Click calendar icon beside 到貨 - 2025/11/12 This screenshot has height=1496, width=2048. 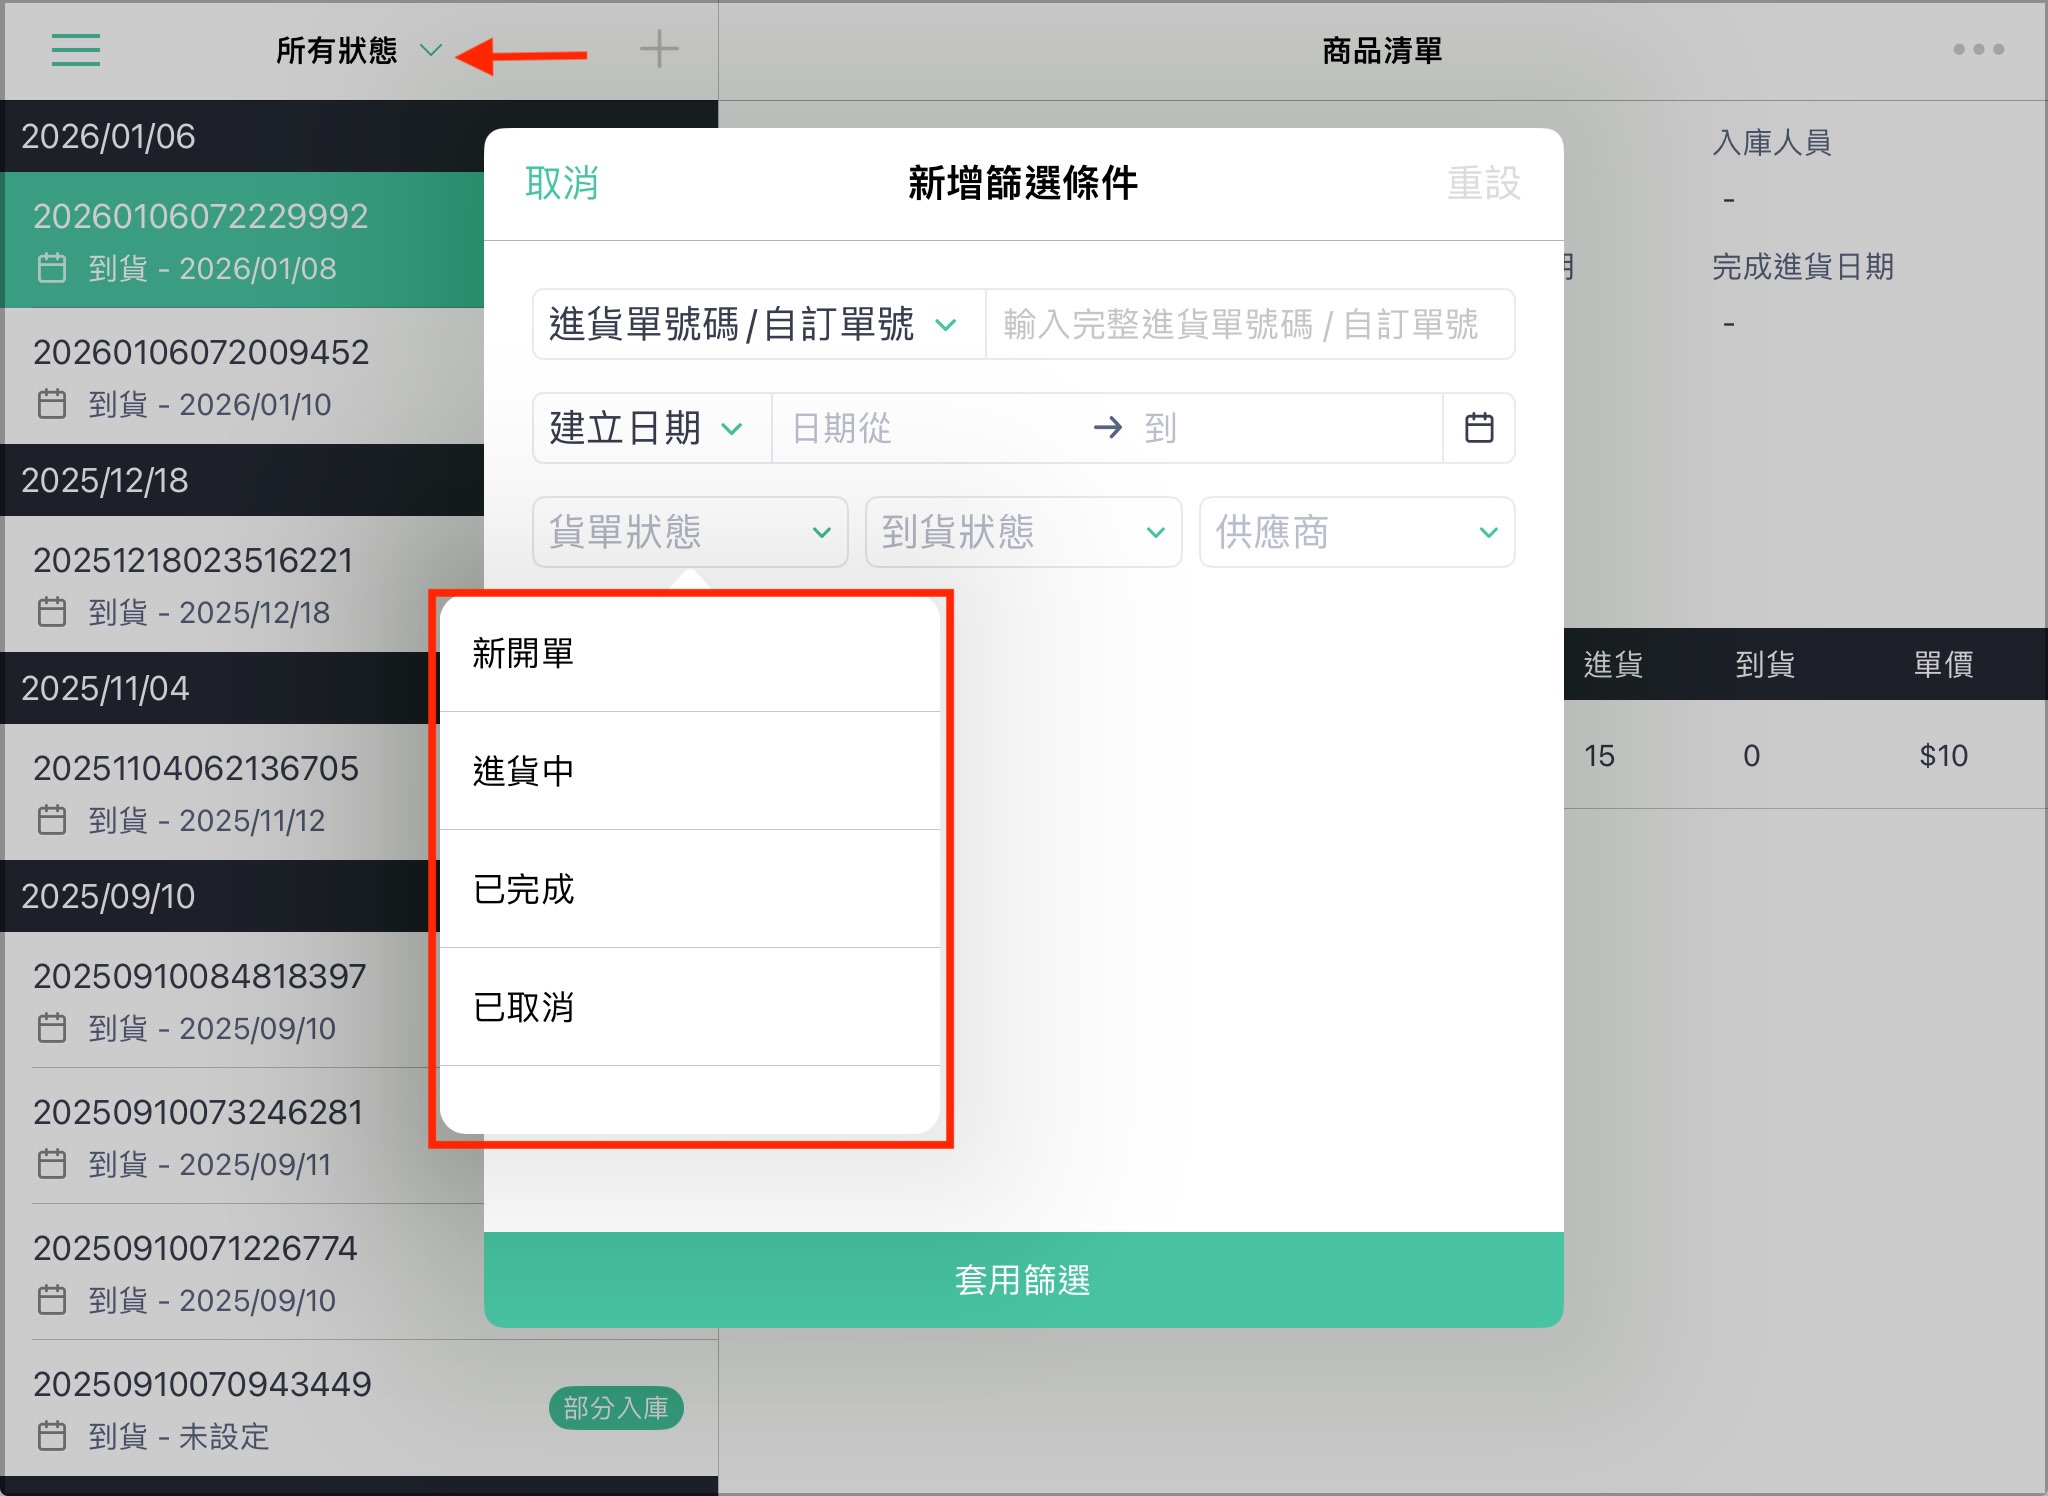click(52, 820)
